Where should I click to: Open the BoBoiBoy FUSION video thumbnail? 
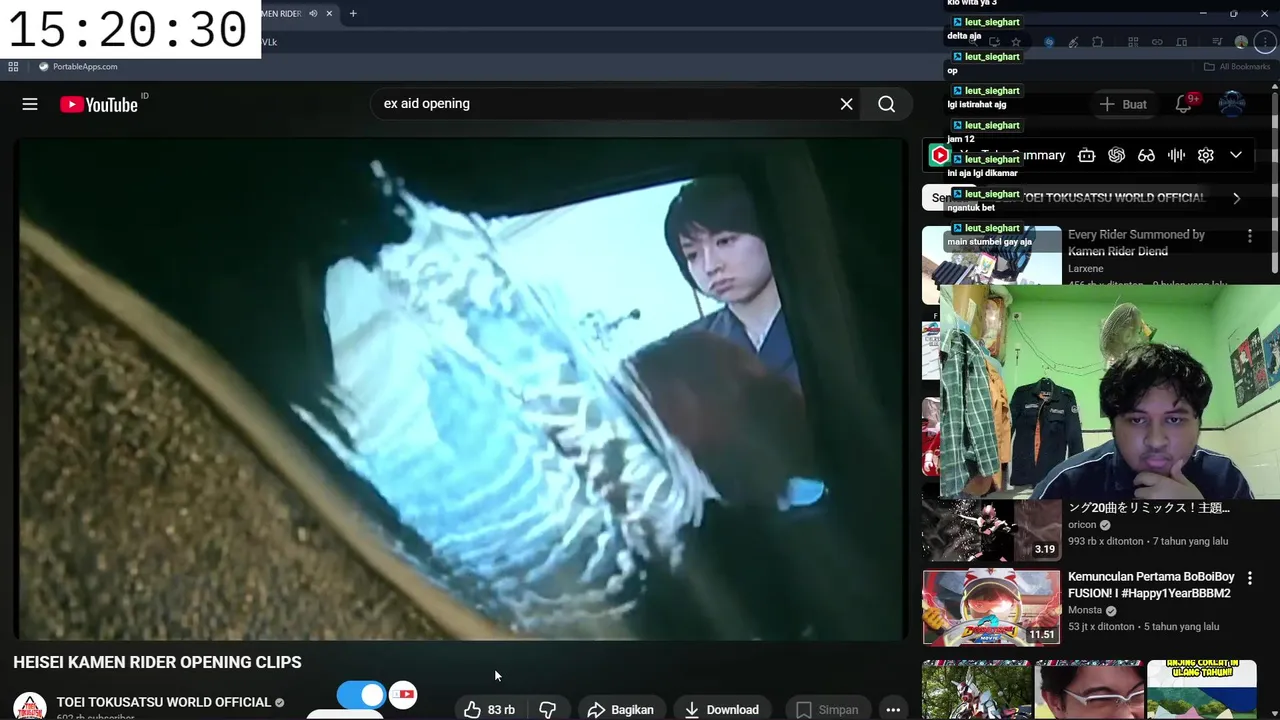click(x=991, y=607)
